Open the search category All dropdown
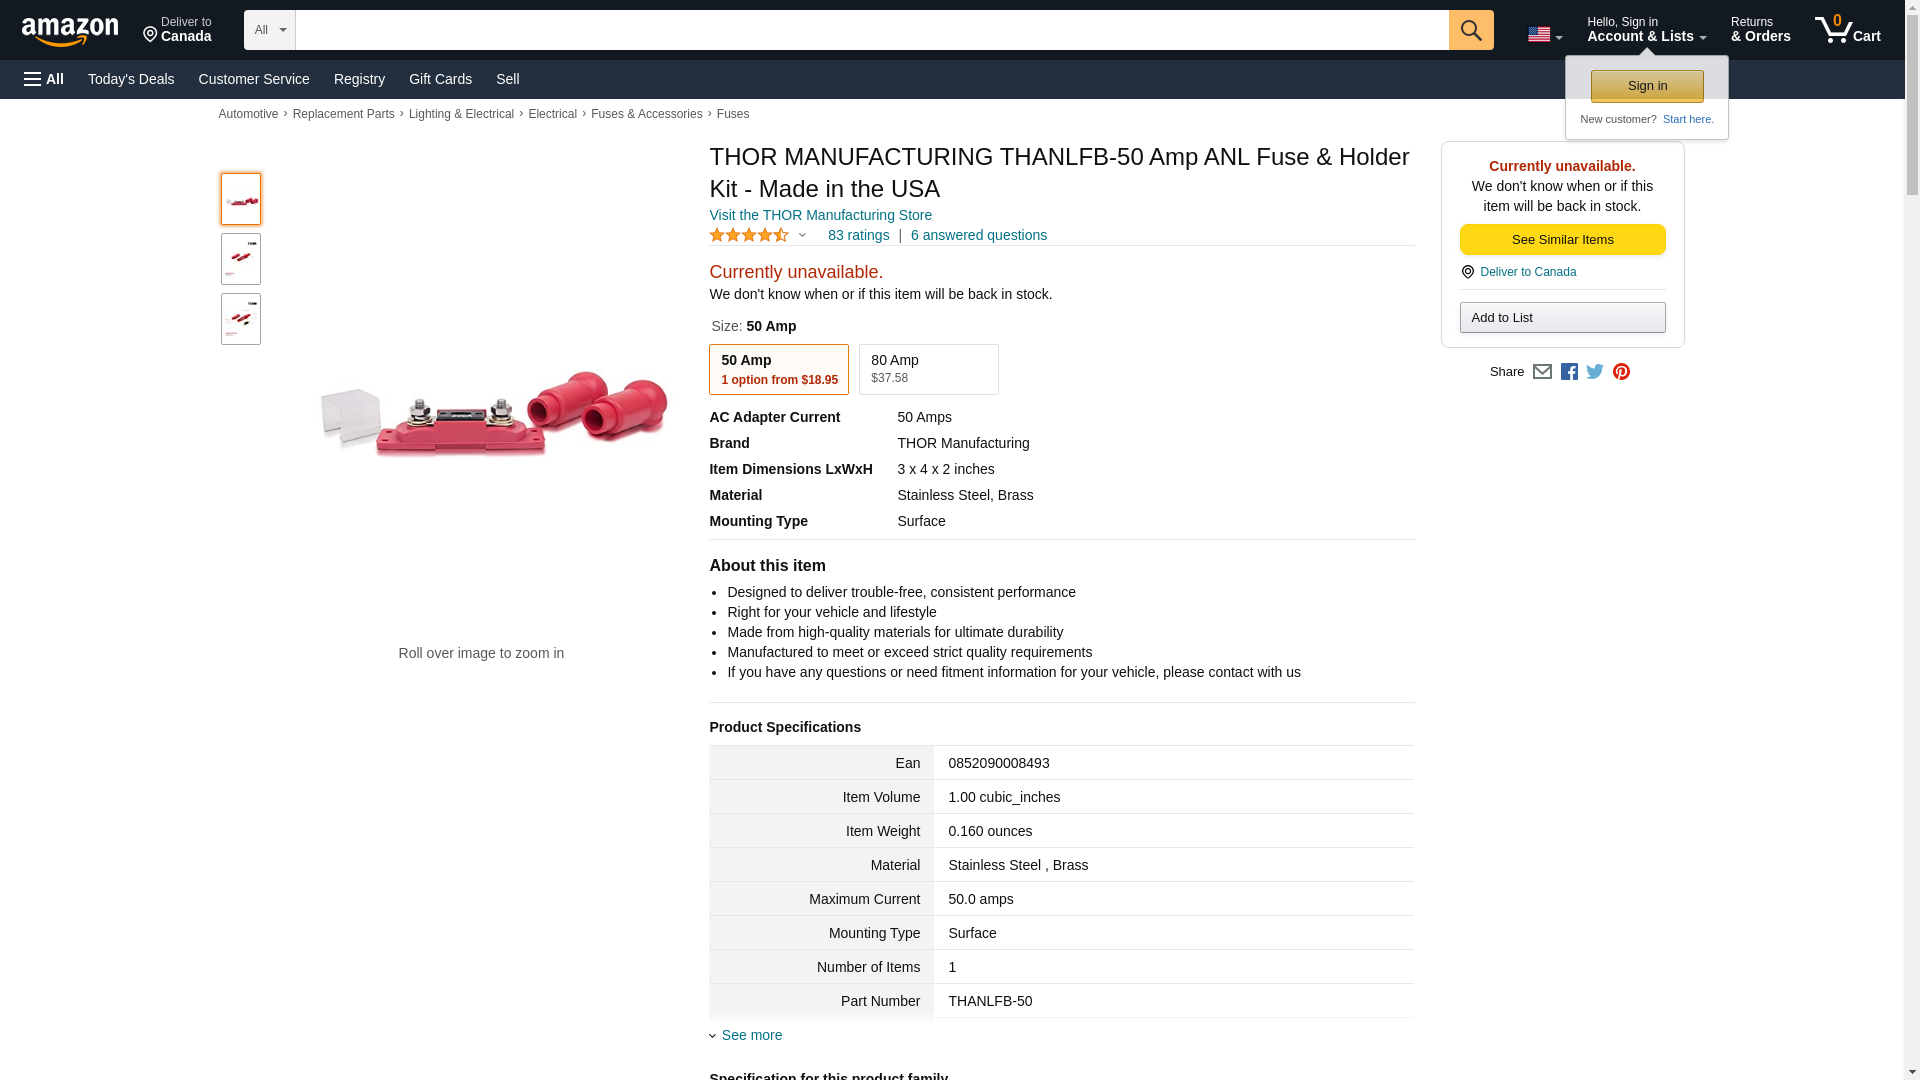1920x1080 pixels. click(x=270, y=30)
